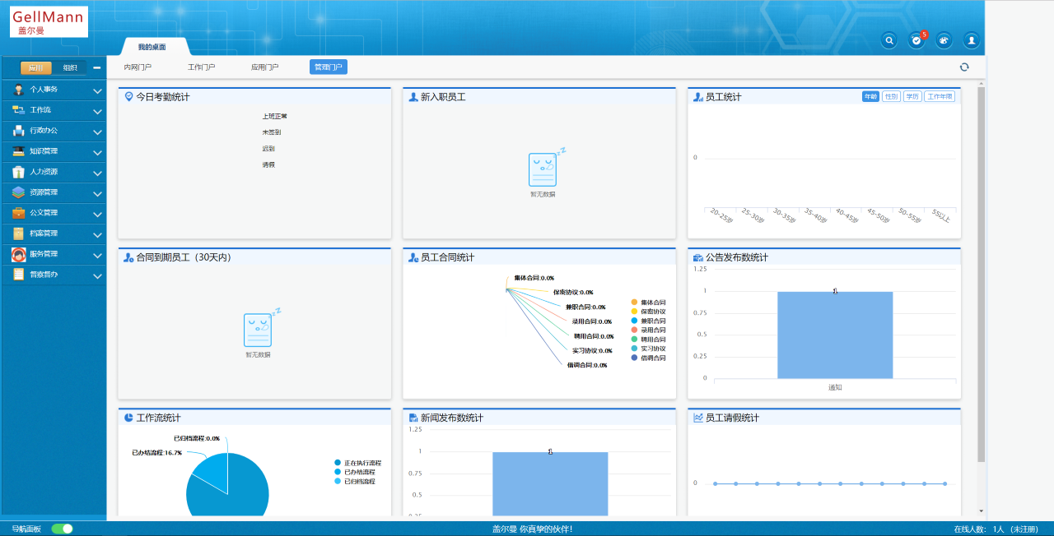Click the refresh icon below header
Viewport: 1054px width, 536px height.
coord(964,67)
